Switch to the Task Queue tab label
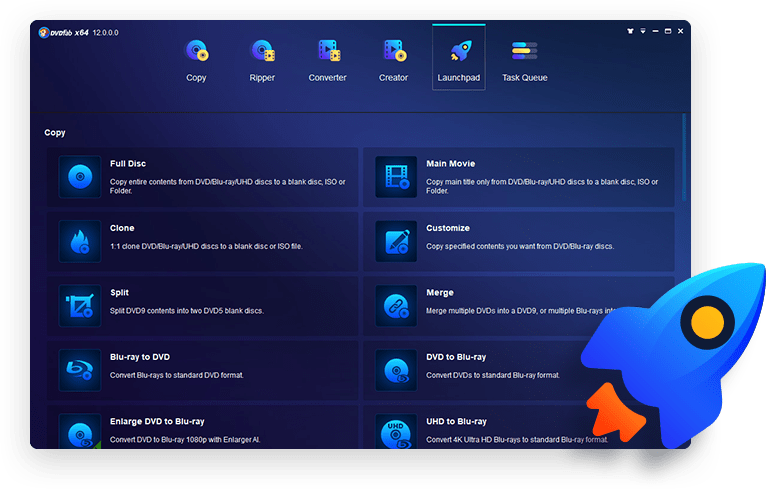The image size is (766, 489). click(x=525, y=78)
